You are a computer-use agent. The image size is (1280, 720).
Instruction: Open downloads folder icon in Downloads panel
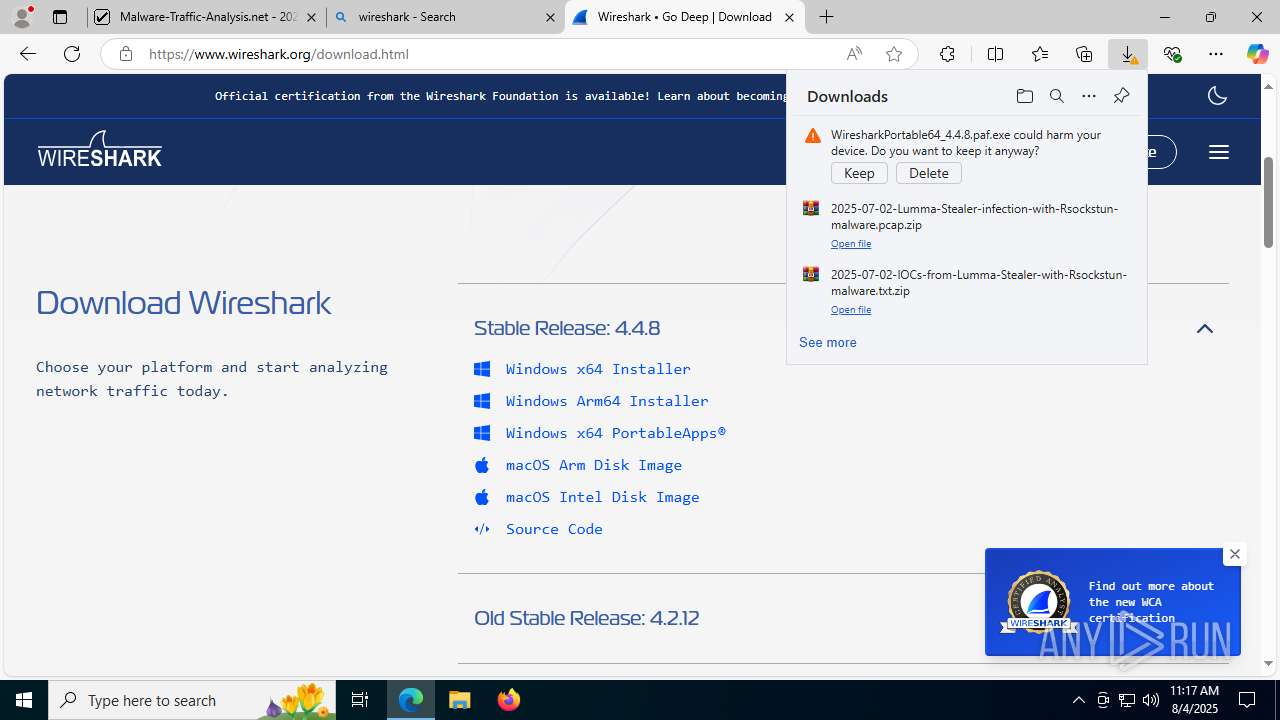pyautogui.click(x=1024, y=96)
